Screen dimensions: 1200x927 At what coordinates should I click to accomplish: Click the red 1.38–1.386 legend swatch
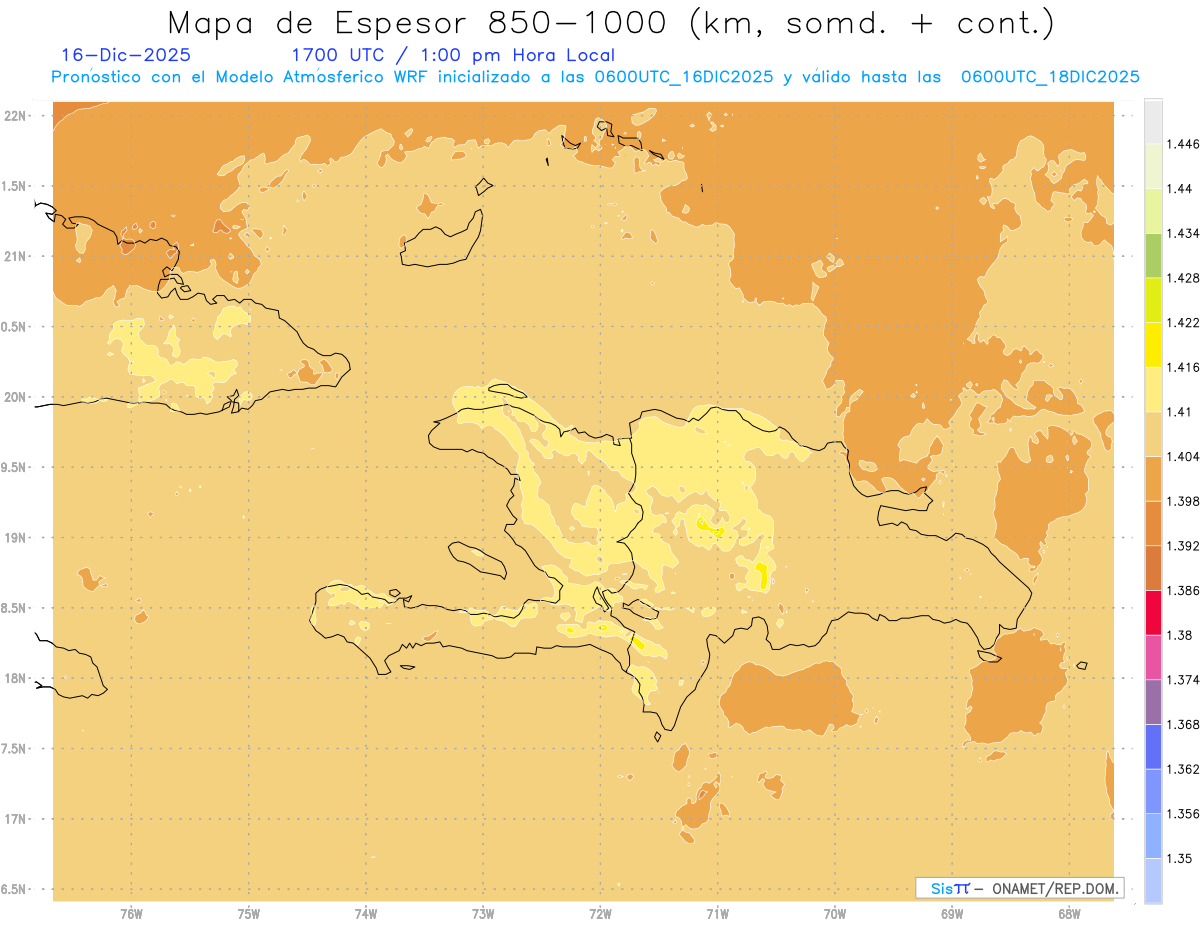click(1153, 613)
